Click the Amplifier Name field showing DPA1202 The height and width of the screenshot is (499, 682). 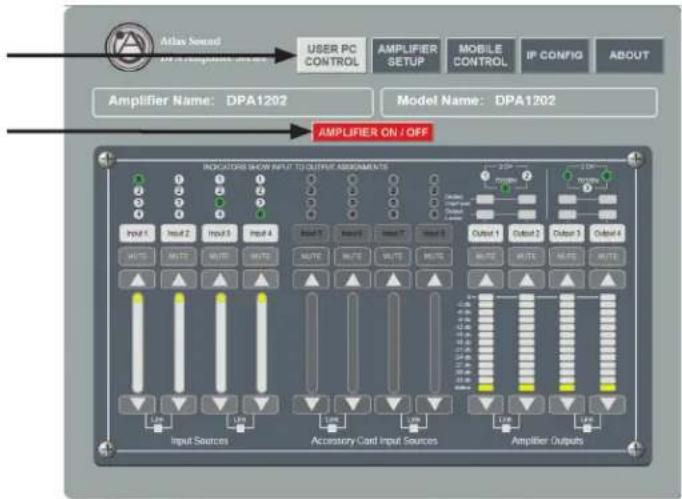(233, 102)
